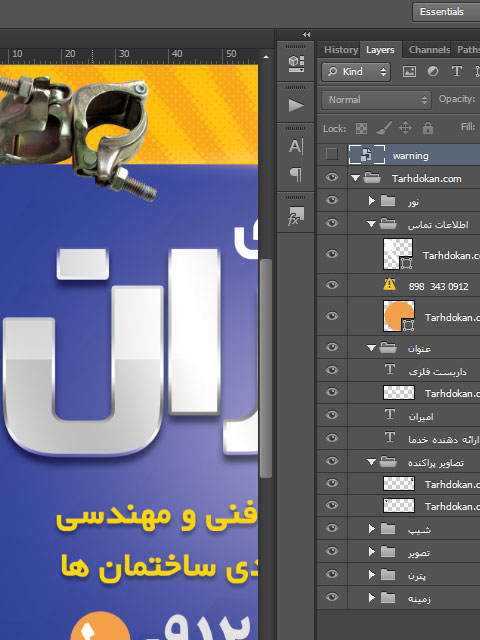This screenshot has height=640, width=480.
Task: Open the Essentials workspace switcher
Action: point(446,12)
